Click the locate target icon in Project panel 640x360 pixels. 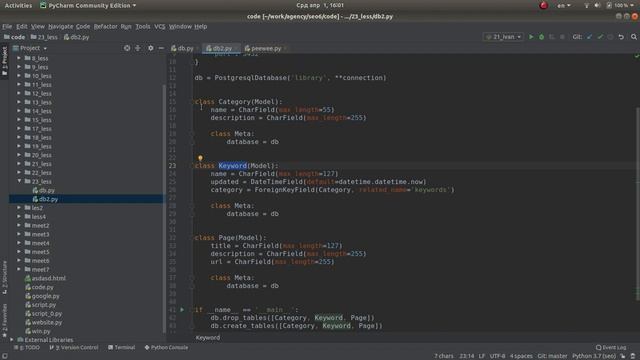pyautogui.click(x=127, y=48)
